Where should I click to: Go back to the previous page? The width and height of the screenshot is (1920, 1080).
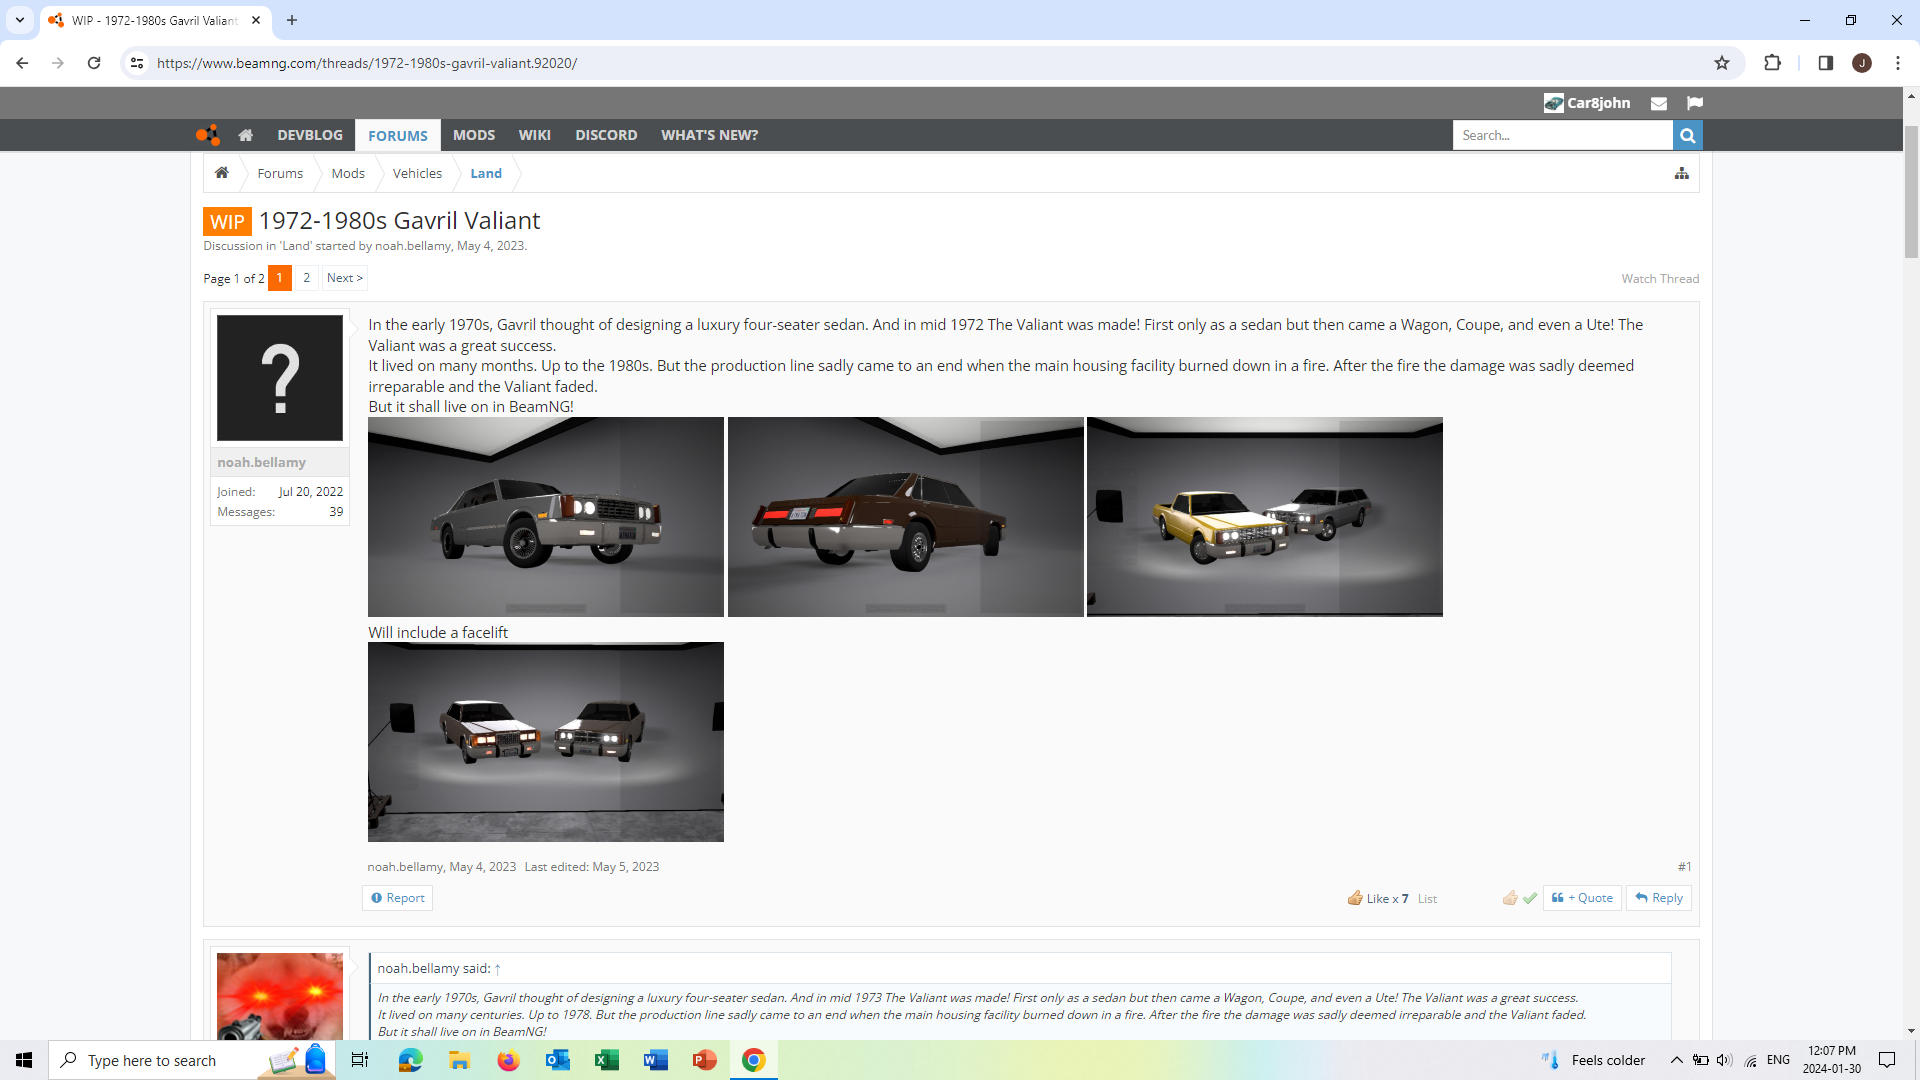[x=22, y=63]
